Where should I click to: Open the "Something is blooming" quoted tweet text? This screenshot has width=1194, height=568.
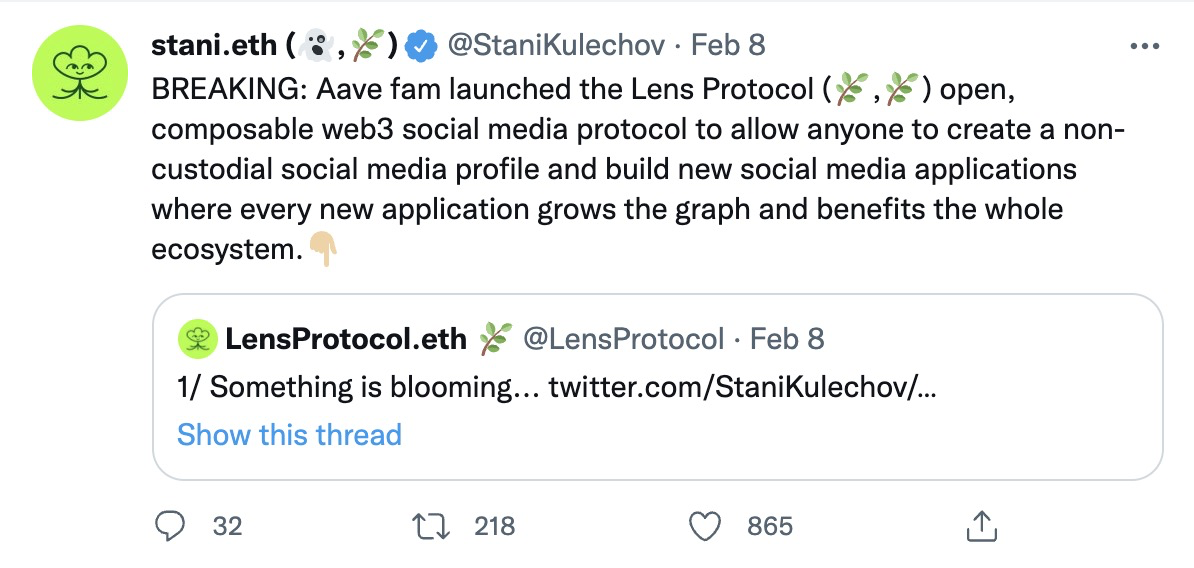pyautogui.click(x=360, y=387)
